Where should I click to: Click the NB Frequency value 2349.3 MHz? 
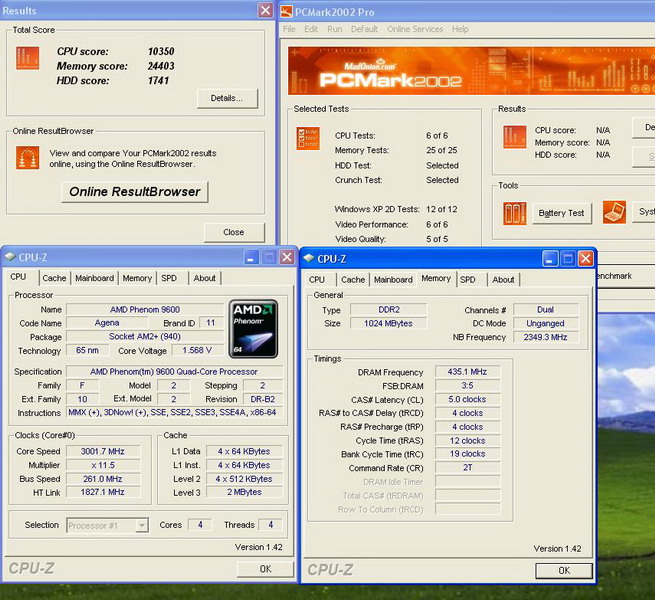[x=546, y=337]
